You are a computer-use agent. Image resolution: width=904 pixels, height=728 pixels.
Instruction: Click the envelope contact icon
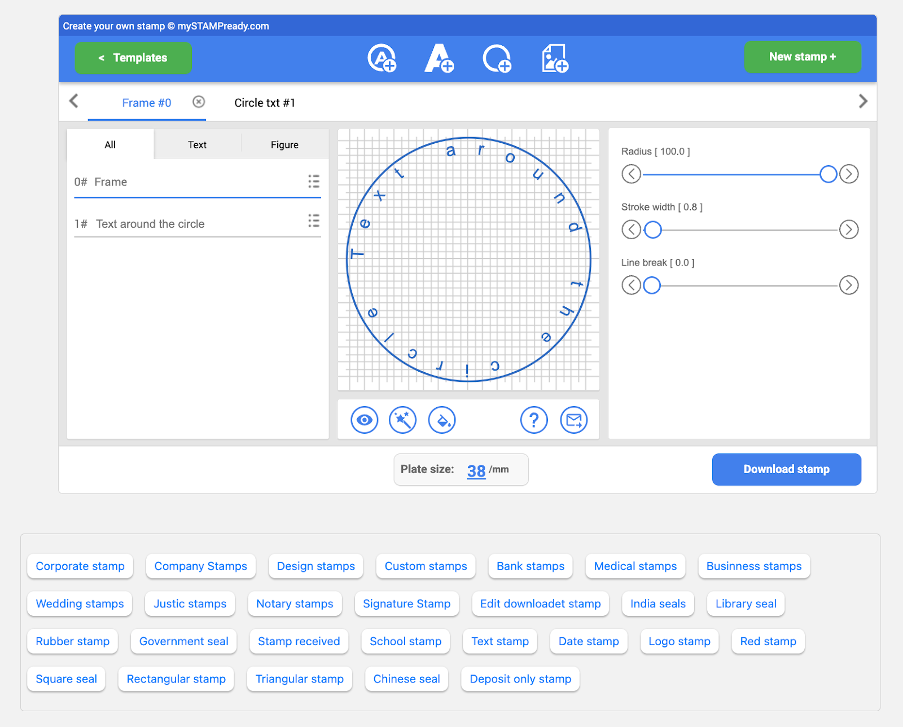(574, 420)
